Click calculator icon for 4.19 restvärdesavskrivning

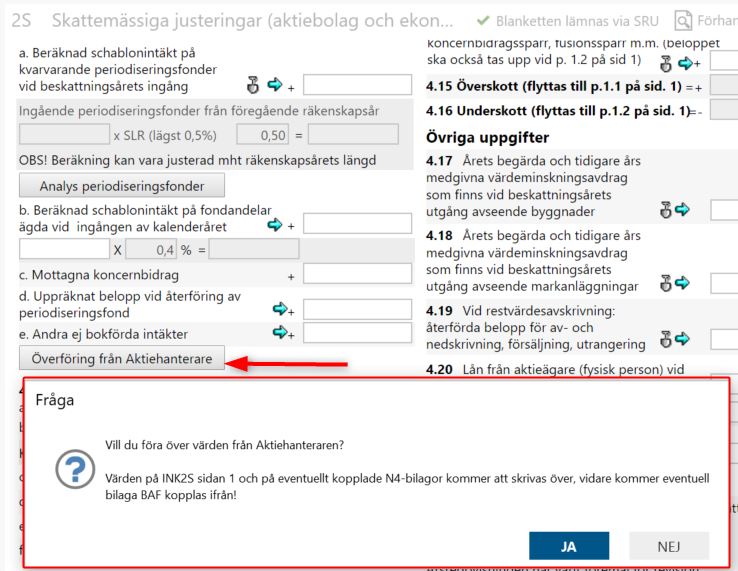(x=666, y=339)
